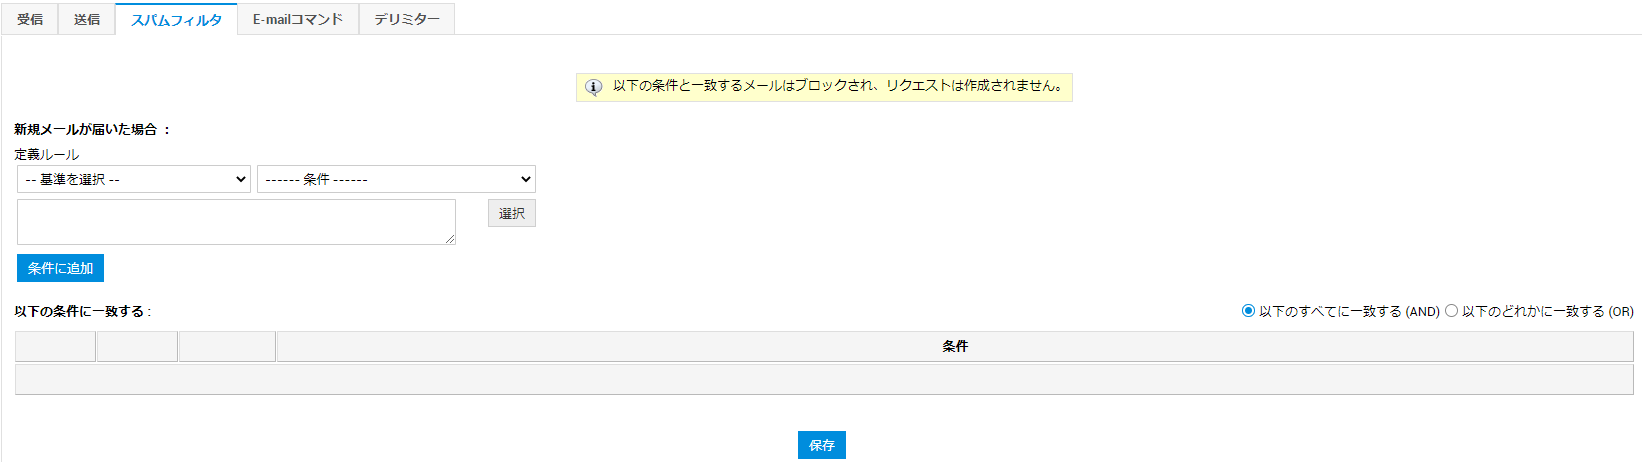
Task: Click the first blank table column header
Action: (x=55, y=346)
